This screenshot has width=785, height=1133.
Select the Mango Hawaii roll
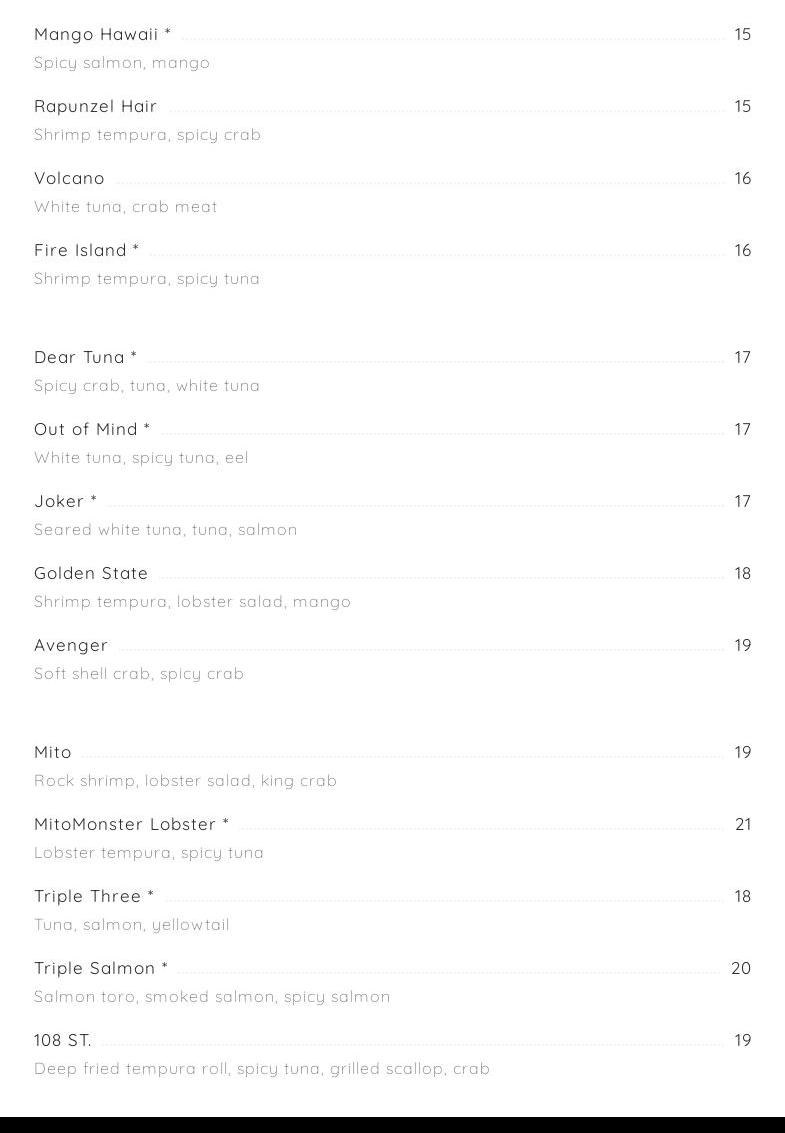click(102, 34)
